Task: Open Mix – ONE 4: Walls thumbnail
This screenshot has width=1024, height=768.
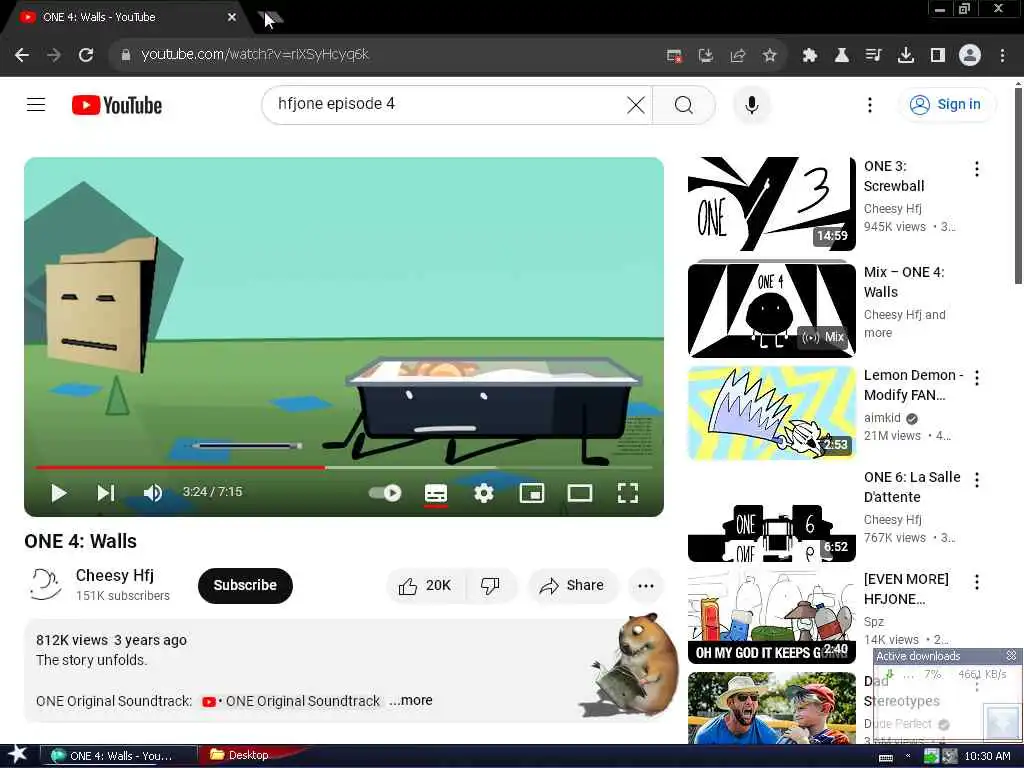Action: click(x=771, y=310)
